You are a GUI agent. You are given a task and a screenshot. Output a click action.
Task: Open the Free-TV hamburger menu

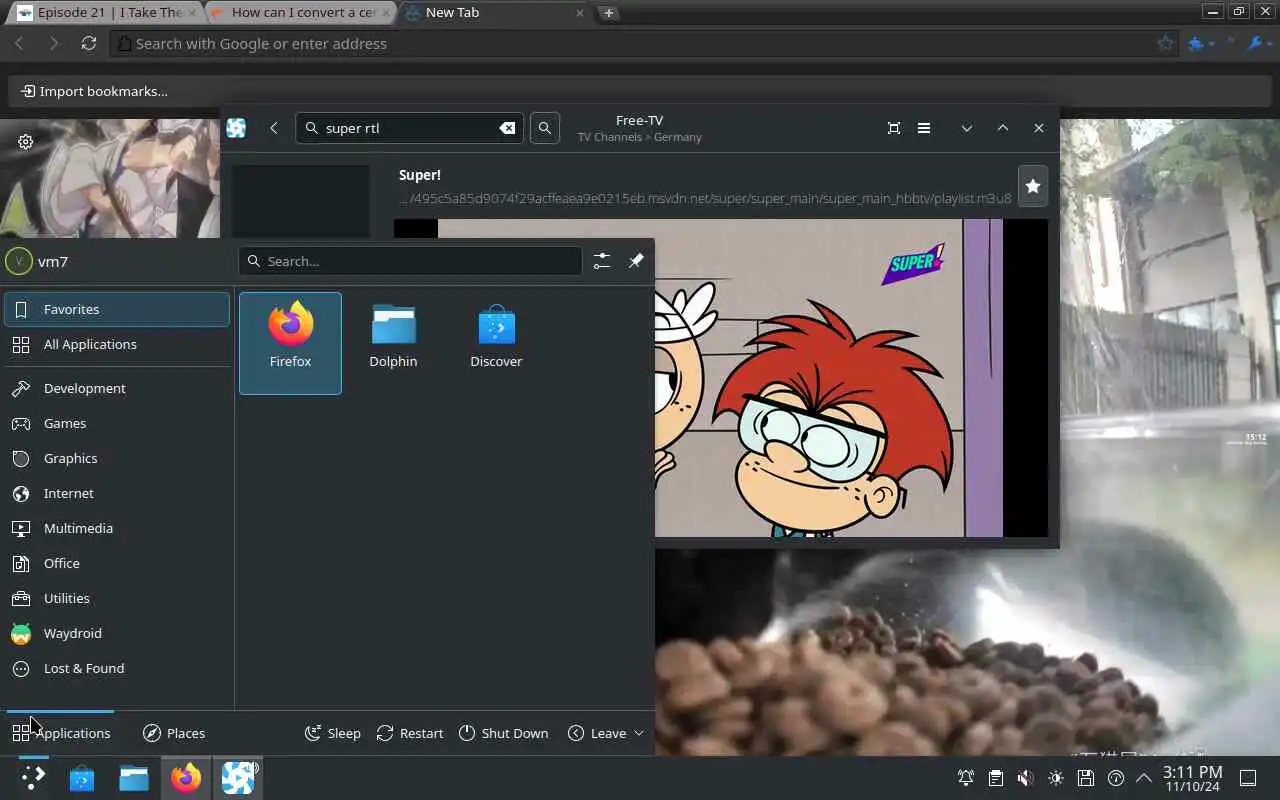click(924, 128)
